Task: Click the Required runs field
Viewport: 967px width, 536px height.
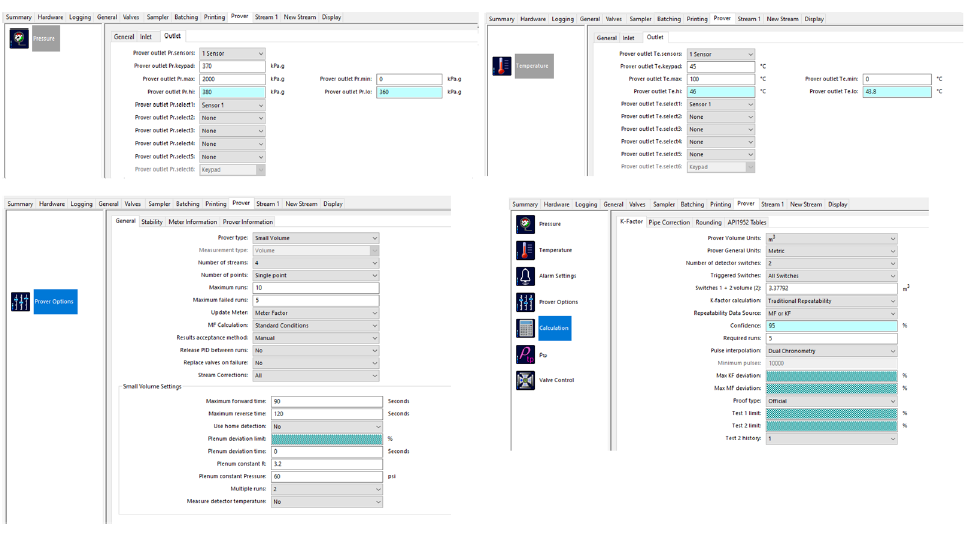Action: coord(831,339)
